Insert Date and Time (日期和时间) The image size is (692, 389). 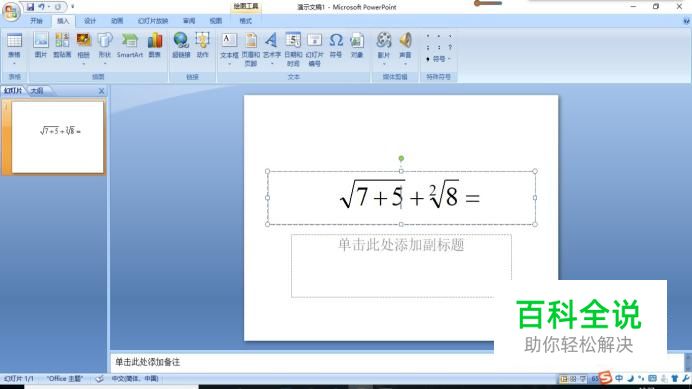(x=293, y=49)
